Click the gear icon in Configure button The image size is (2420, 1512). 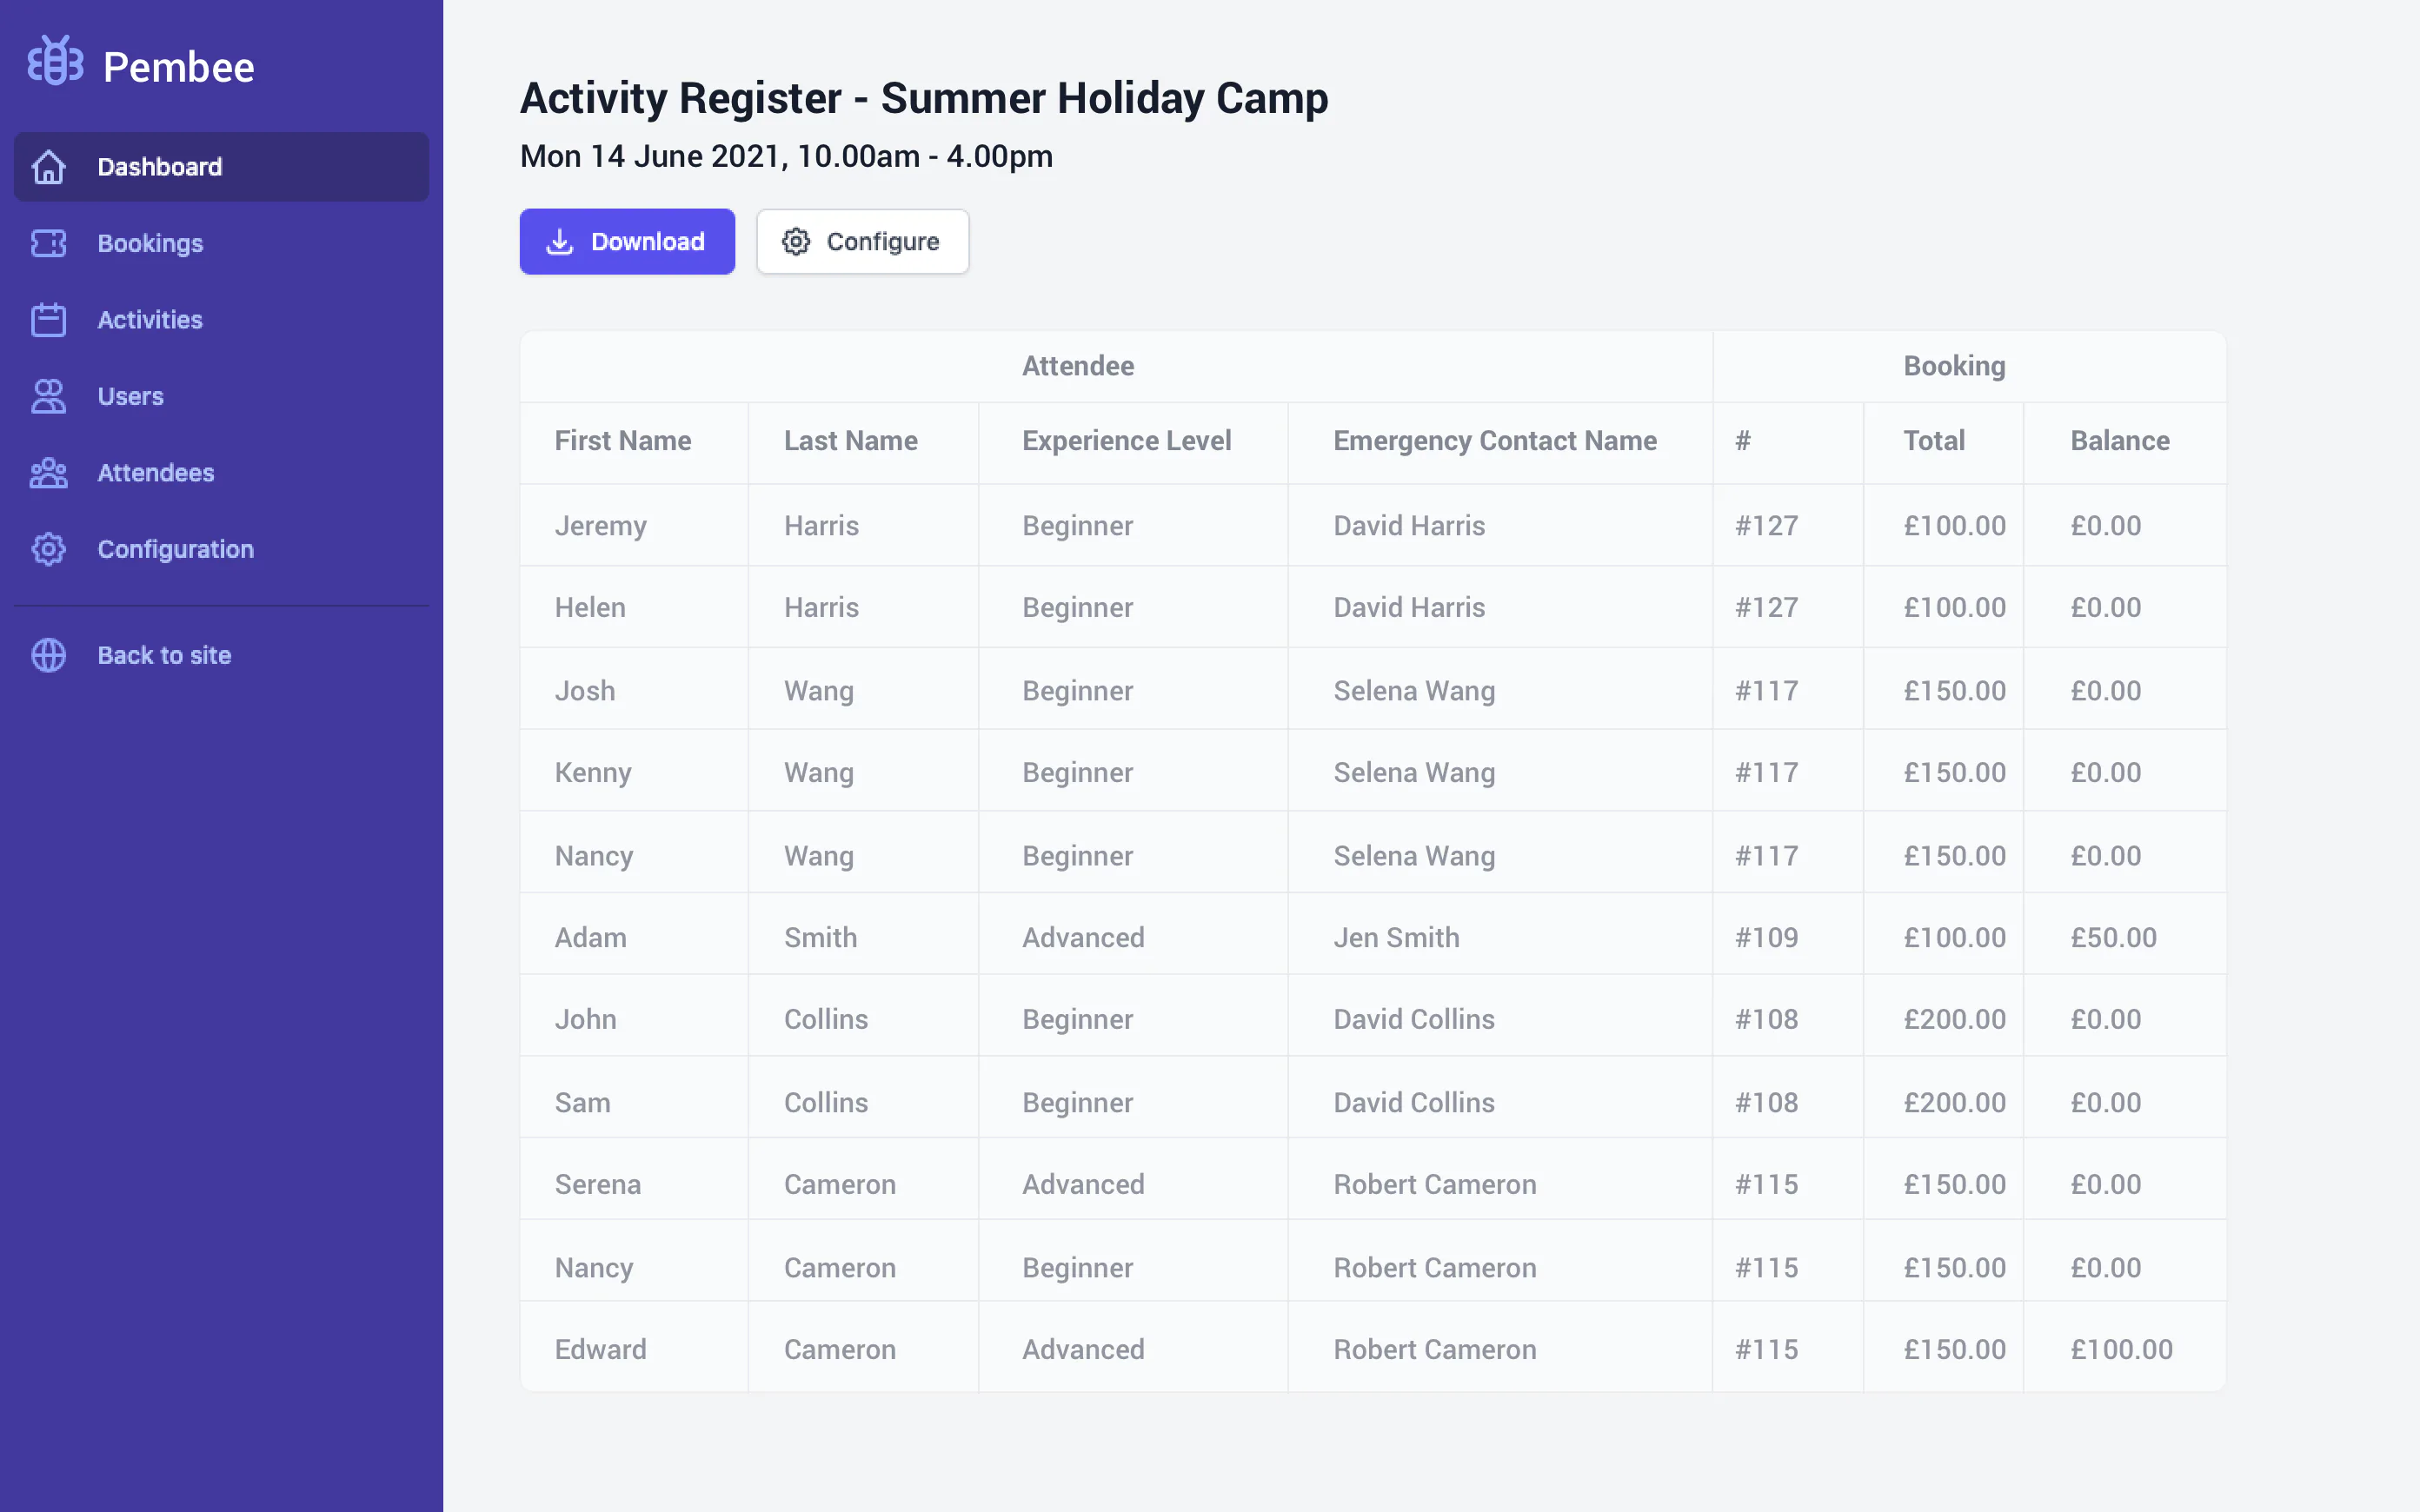click(x=796, y=242)
